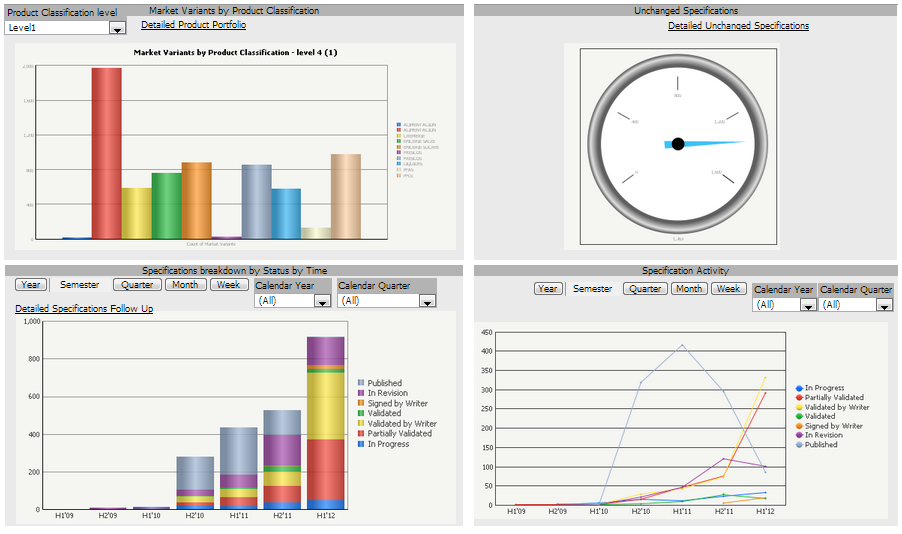Select Quarter in Specification Activity panel

(645, 289)
